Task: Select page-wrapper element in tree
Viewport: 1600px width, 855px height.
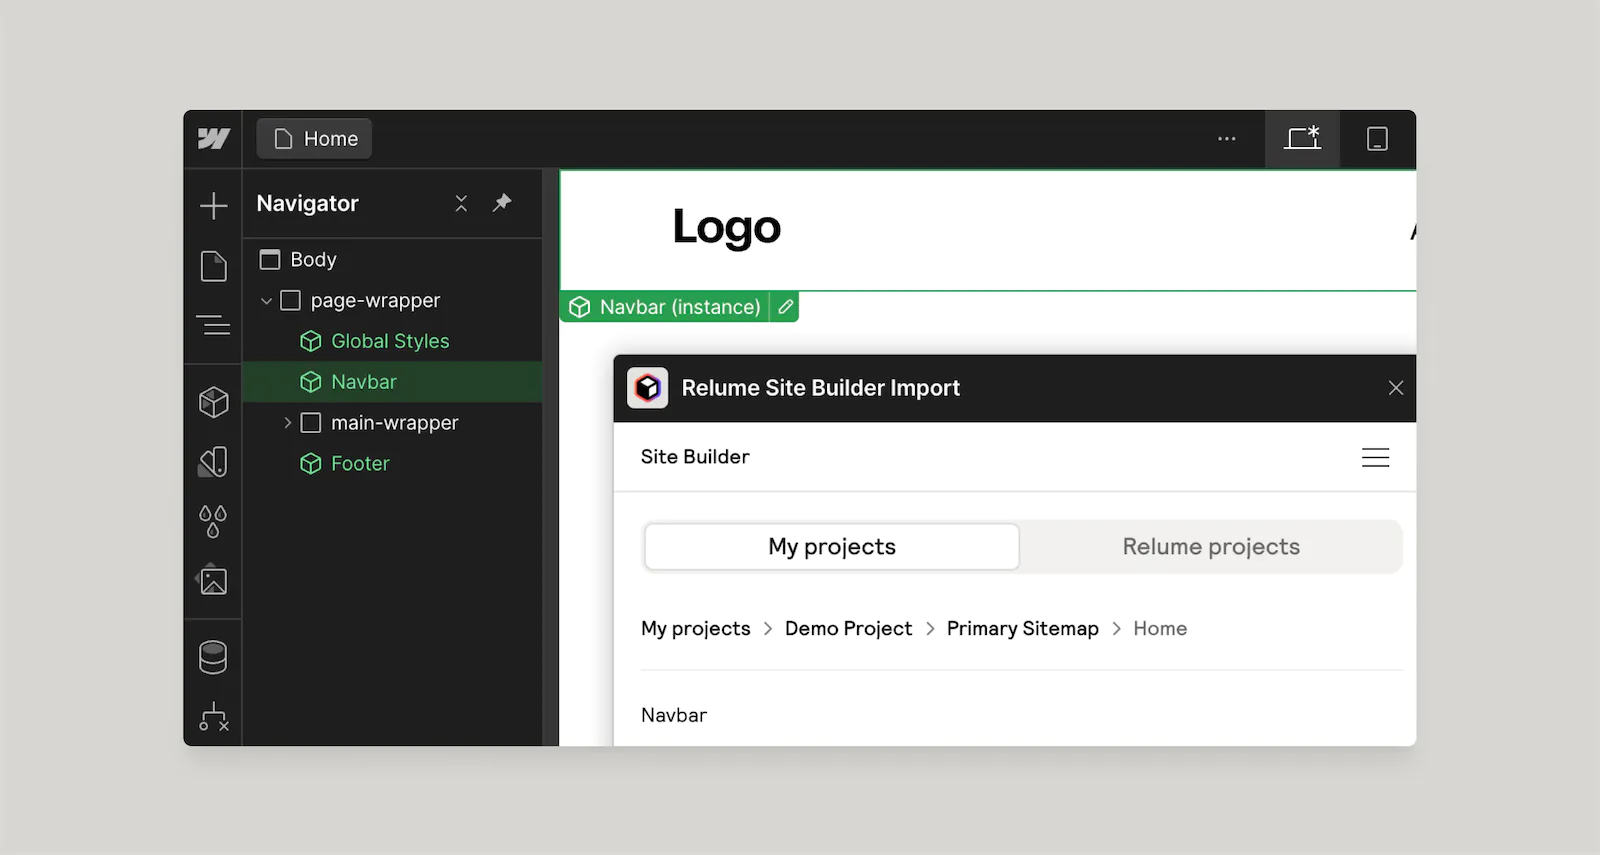Action: [x=375, y=301]
